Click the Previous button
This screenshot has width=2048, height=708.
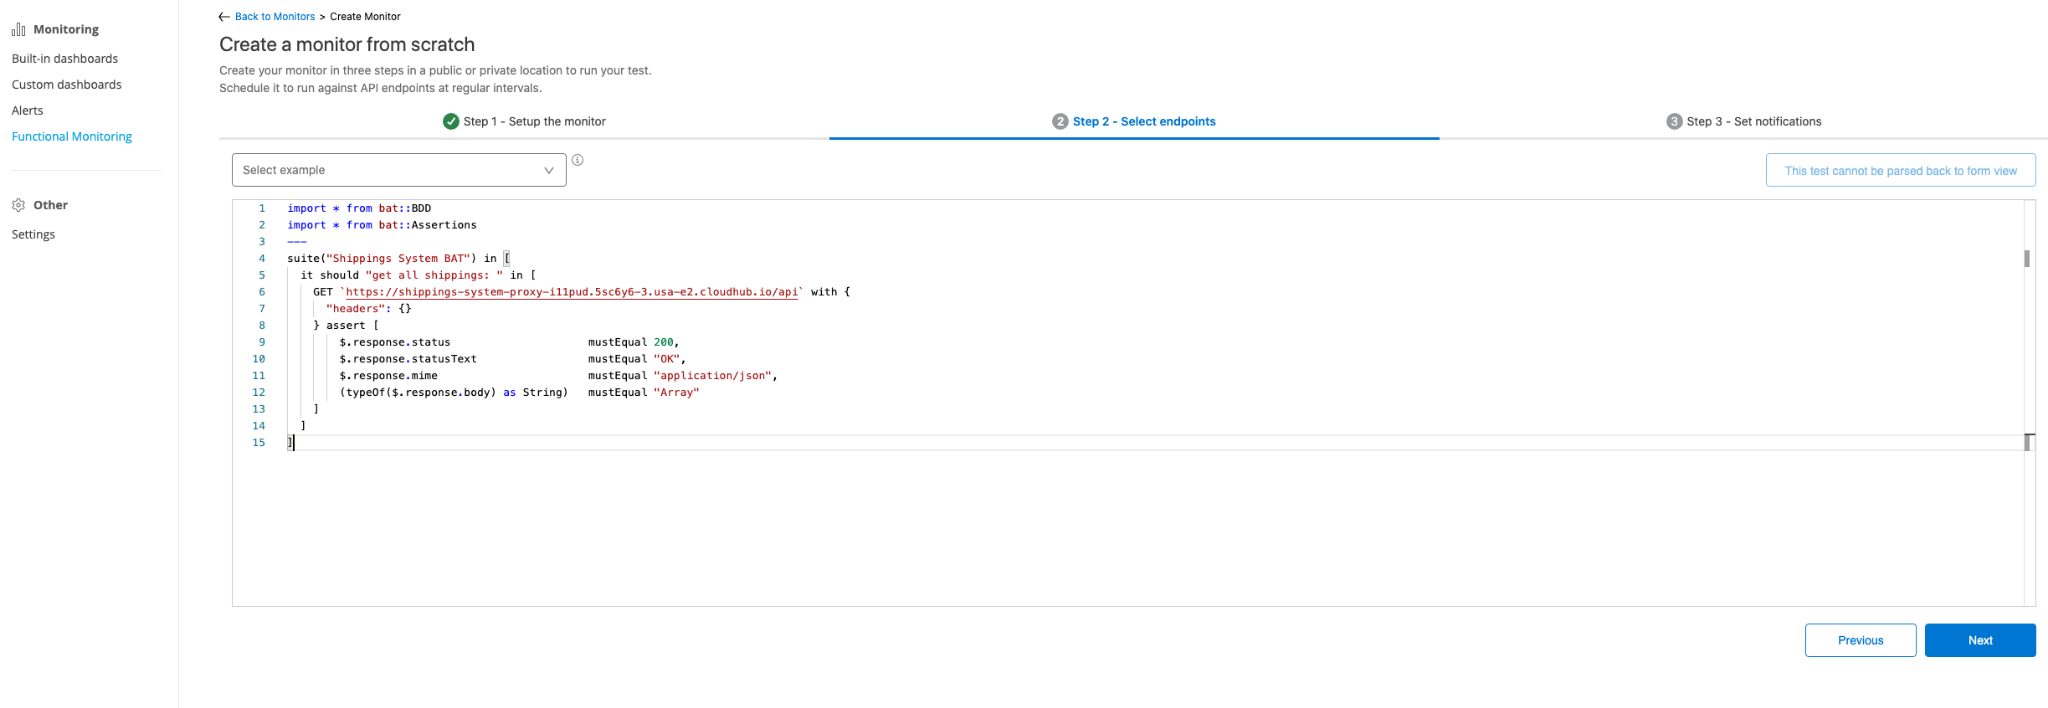click(1860, 640)
